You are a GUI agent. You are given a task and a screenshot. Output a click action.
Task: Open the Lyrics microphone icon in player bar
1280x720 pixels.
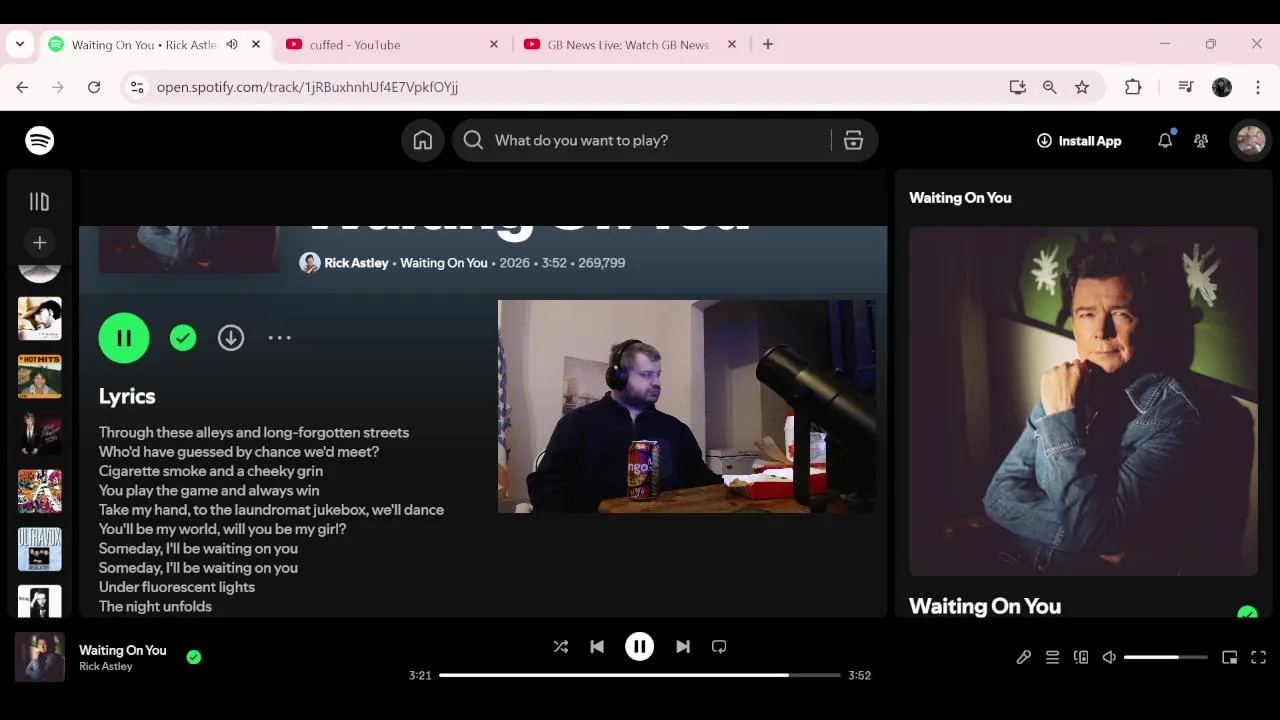click(1024, 657)
